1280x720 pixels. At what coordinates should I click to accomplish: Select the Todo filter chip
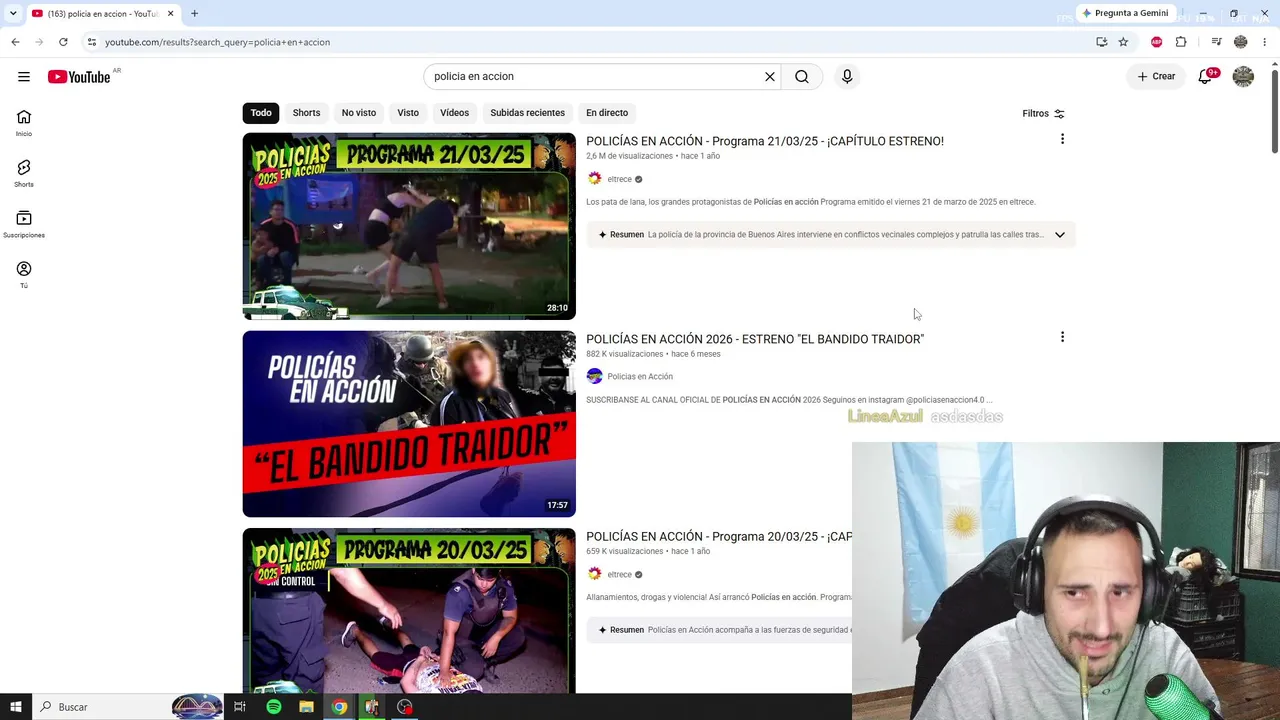pos(261,113)
